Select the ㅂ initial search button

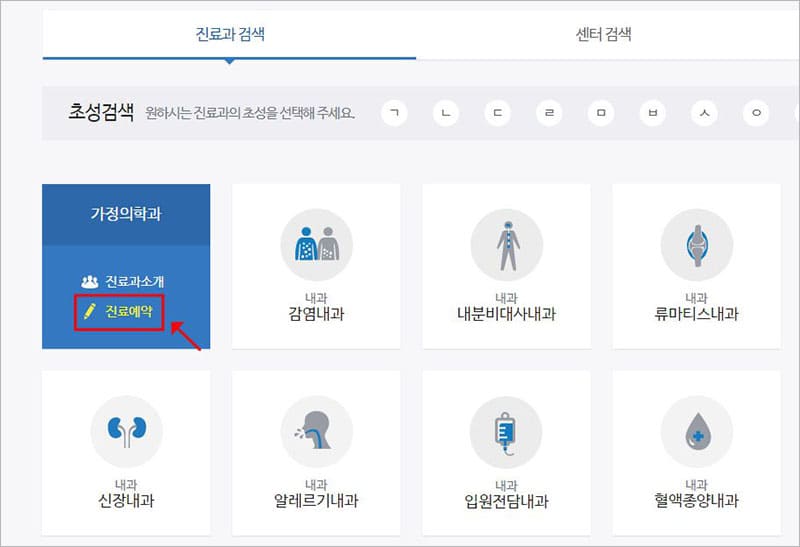pyautogui.click(x=652, y=112)
